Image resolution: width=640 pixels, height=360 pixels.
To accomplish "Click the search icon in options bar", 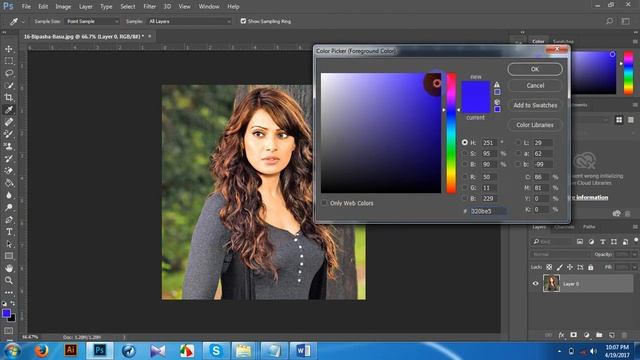I will tap(609, 21).
